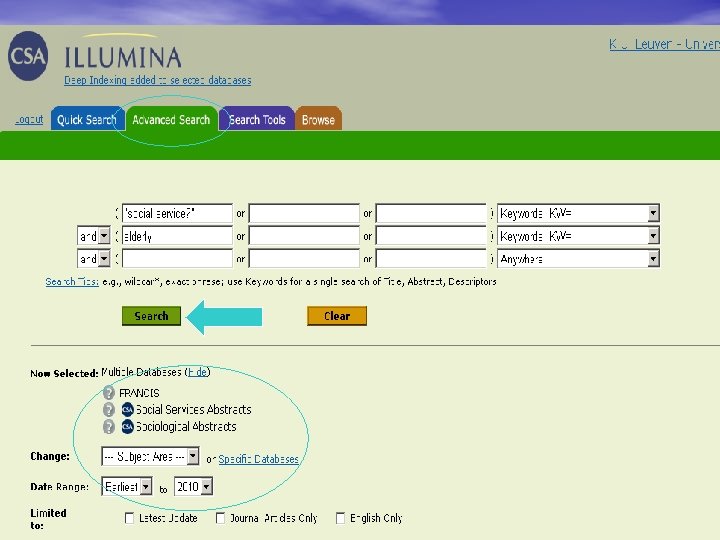Click CSA badge of Social Services Abstracts
Viewport: 720px width, 540px height.
pos(127,410)
